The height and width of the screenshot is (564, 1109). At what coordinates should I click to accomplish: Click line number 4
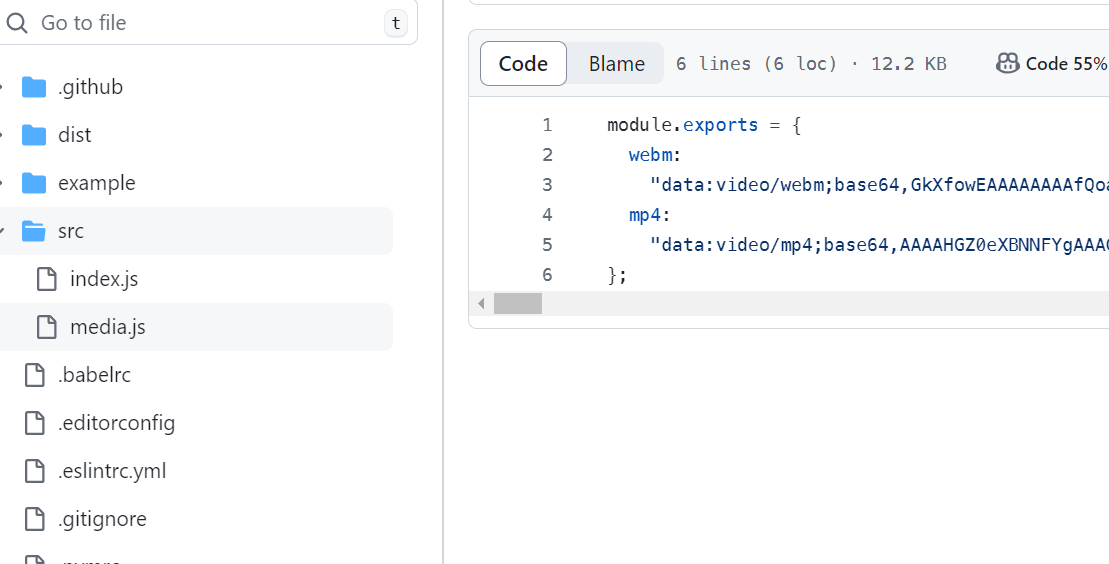click(547, 214)
